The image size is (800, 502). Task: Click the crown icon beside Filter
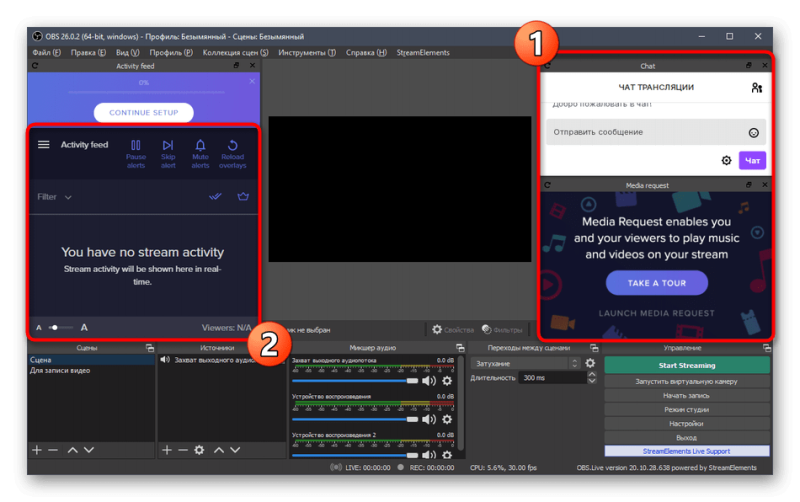click(243, 196)
